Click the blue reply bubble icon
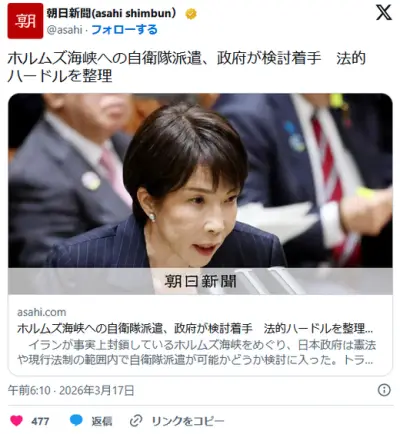 pos(76,420)
